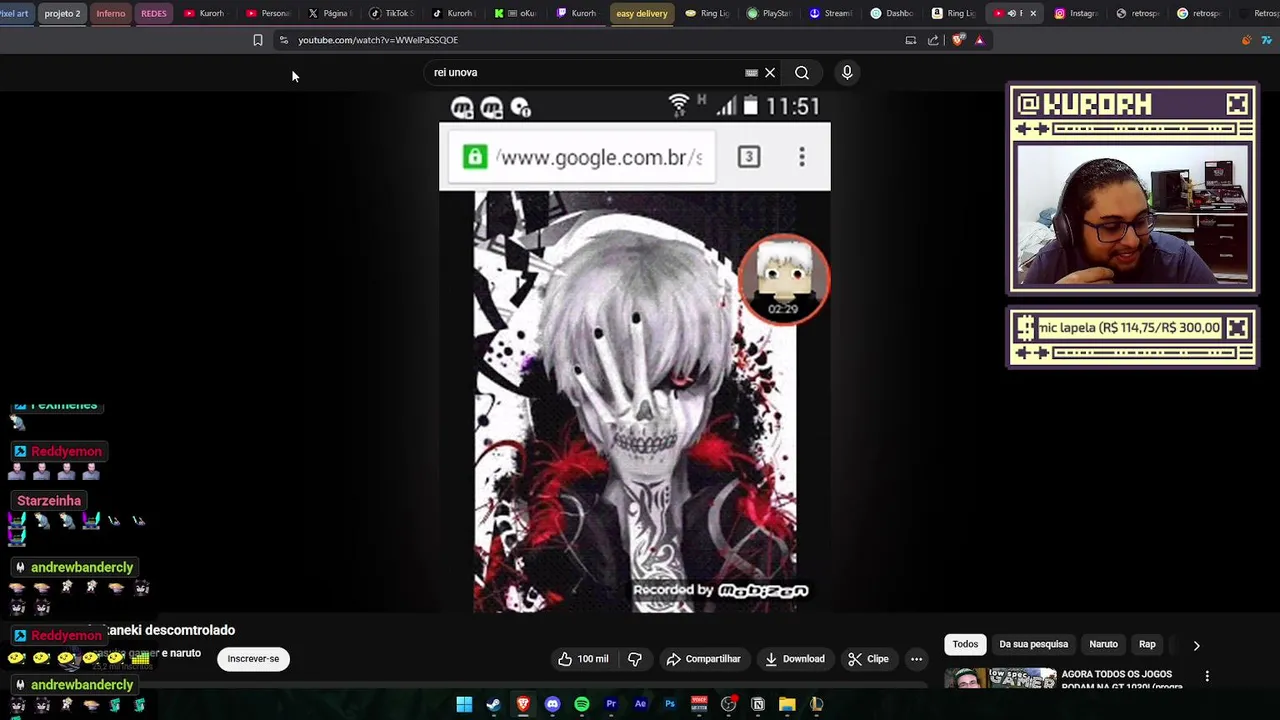Click the 'Clipe' scissors button
This screenshot has width=1280, height=720.
pyautogui.click(x=868, y=659)
